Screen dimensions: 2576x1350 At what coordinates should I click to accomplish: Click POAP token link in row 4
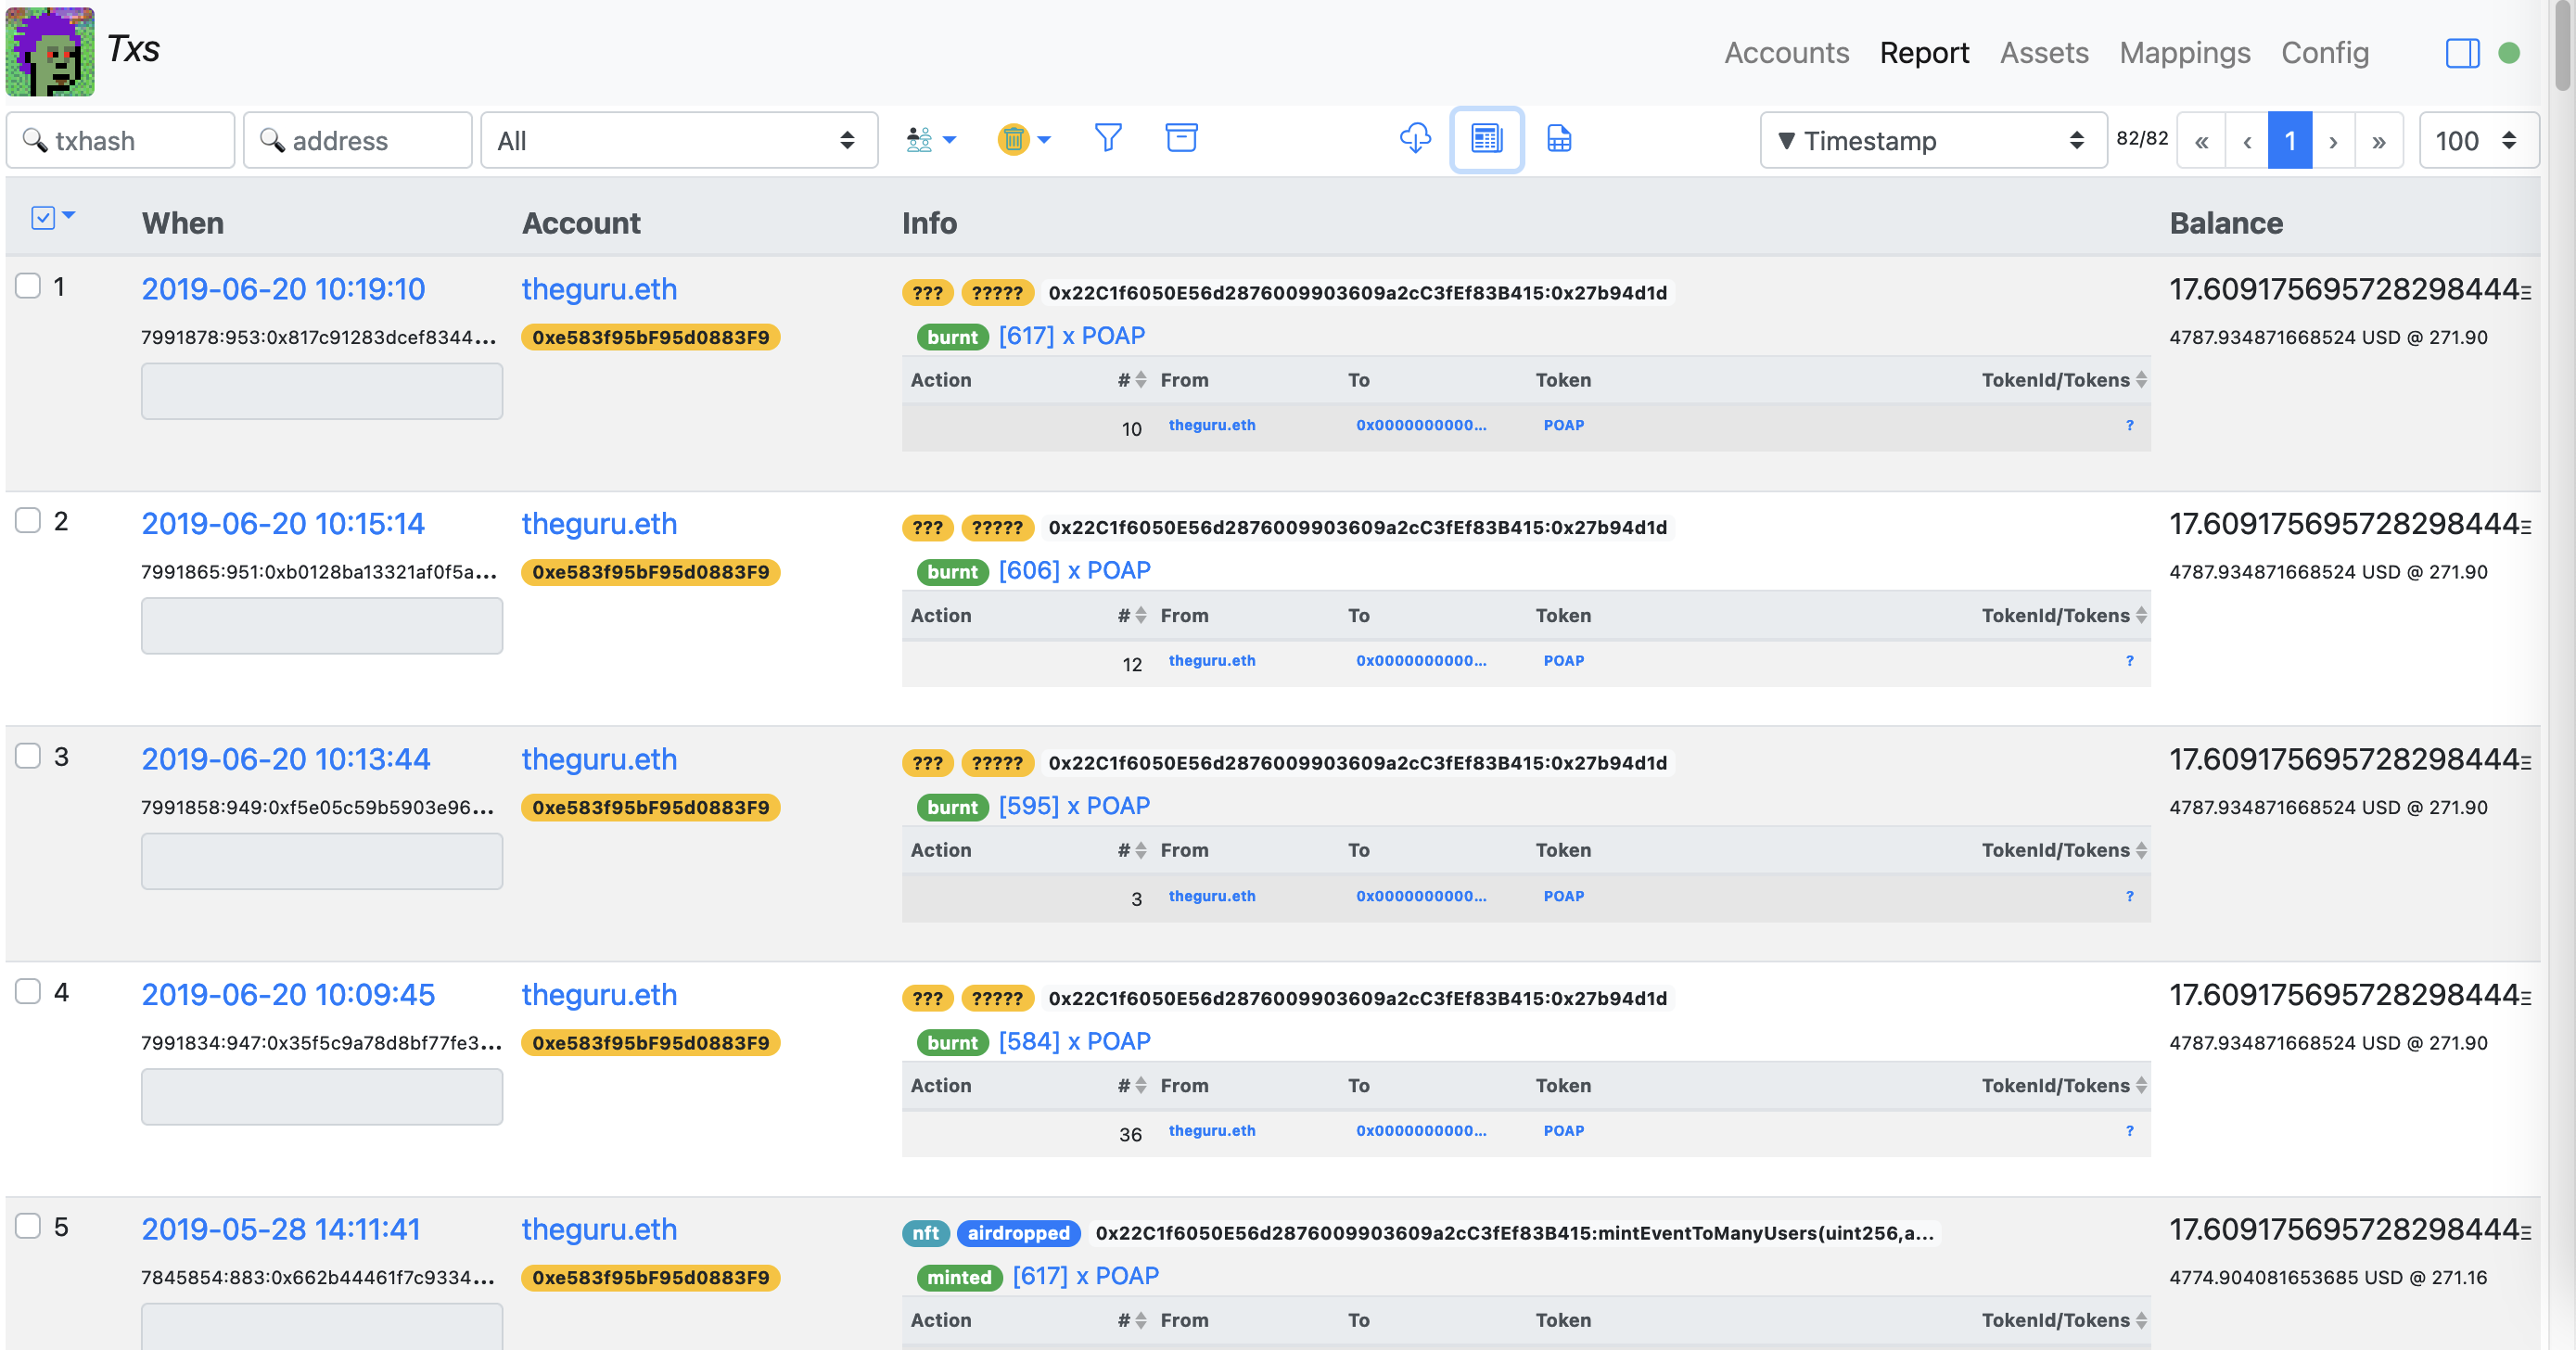(1563, 1130)
